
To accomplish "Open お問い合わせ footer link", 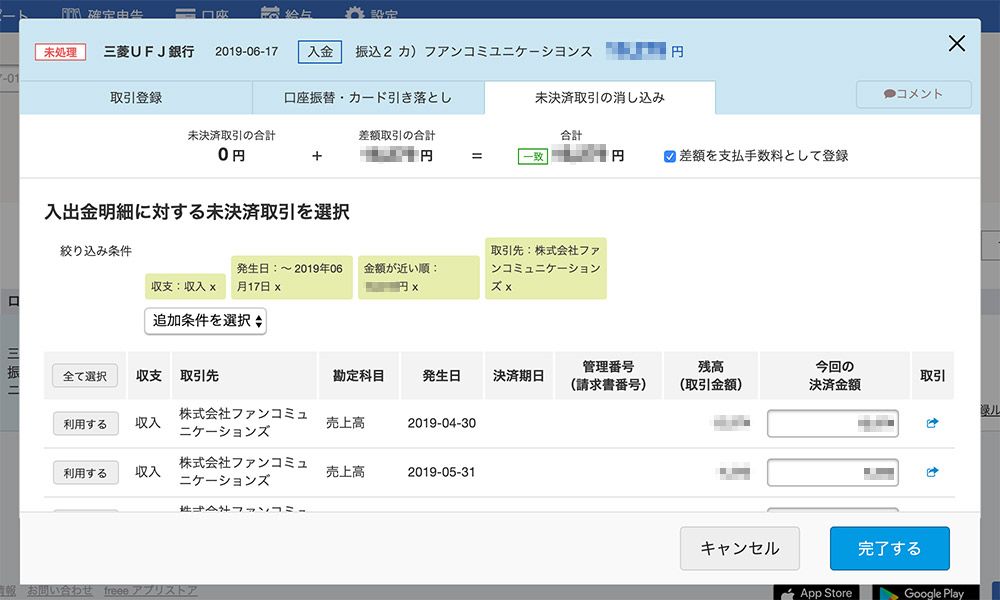I will 60,591.
